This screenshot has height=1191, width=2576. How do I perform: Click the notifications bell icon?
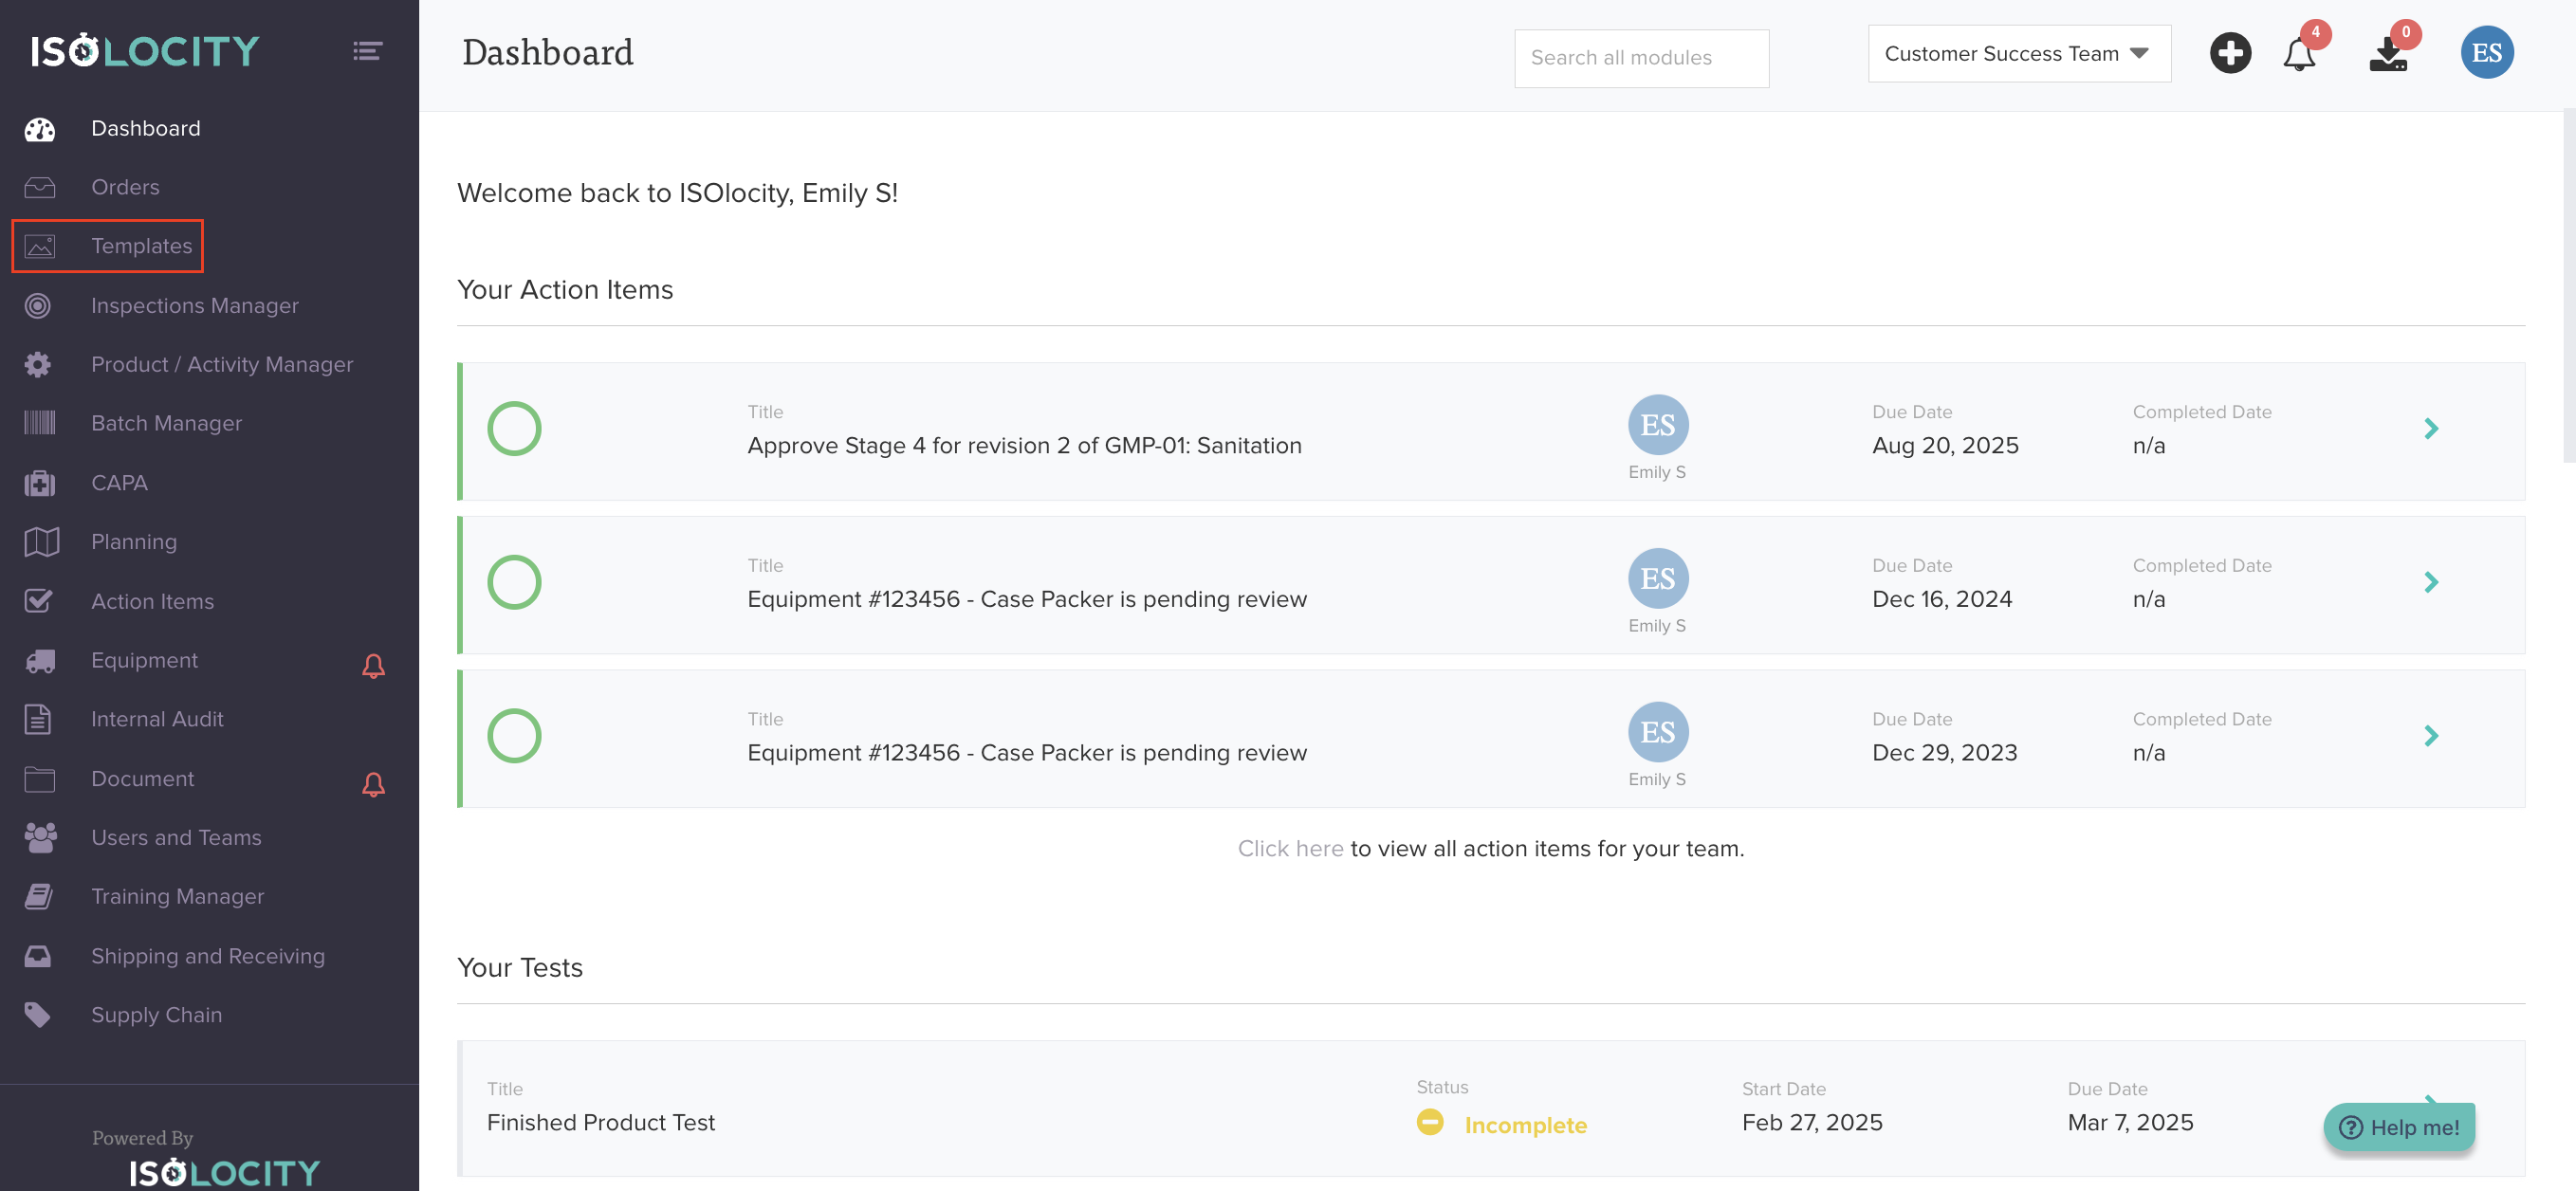click(2298, 54)
